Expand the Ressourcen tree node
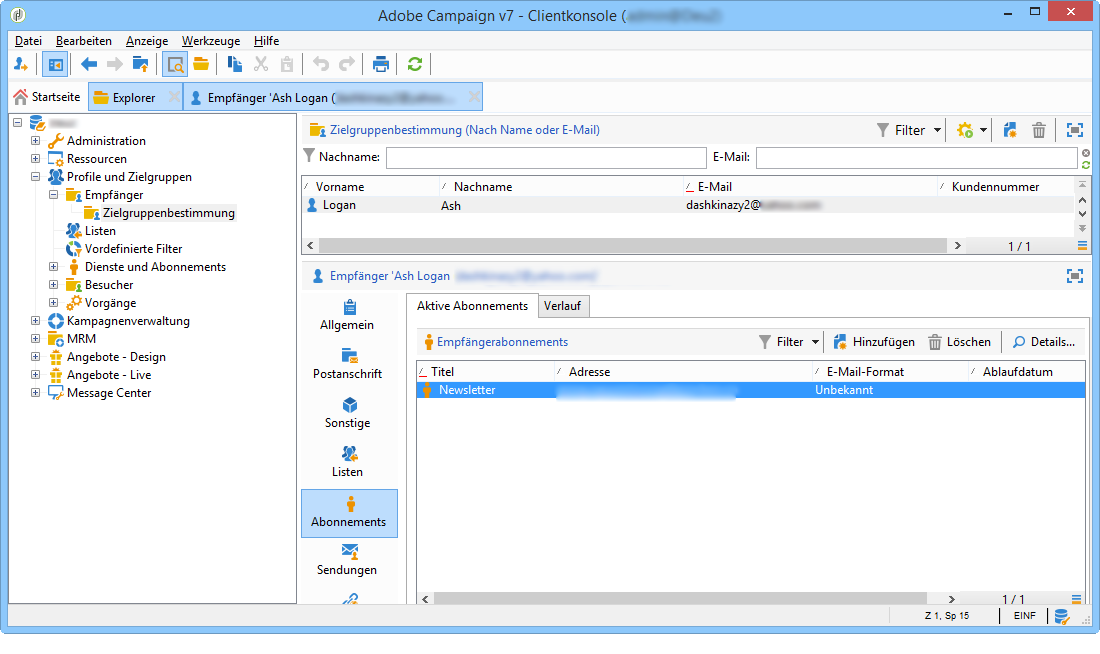This screenshot has height=654, width=1100. coord(35,159)
